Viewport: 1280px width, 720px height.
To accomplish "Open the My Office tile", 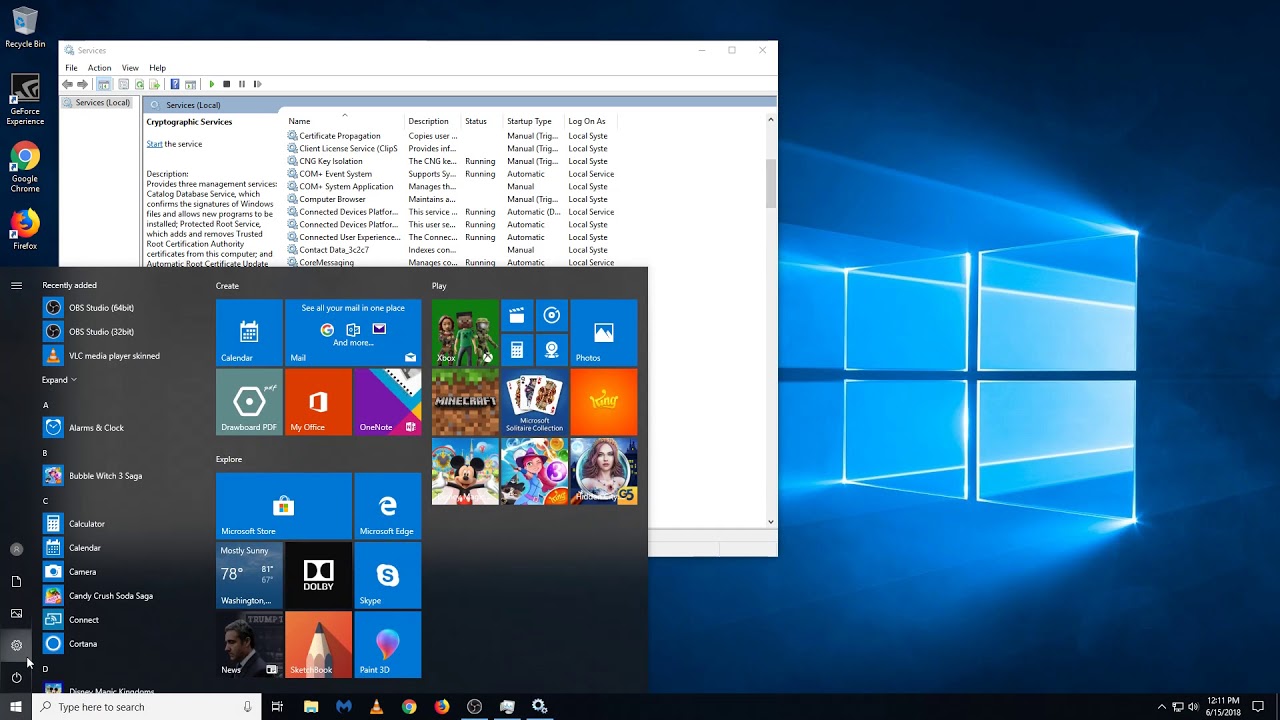I will coord(318,402).
